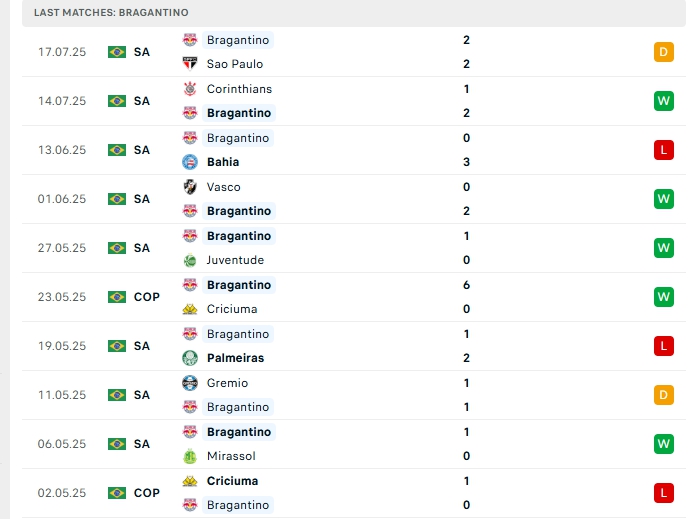Click the Bahia club crest icon
The width and height of the screenshot is (698, 519).
coord(190,162)
